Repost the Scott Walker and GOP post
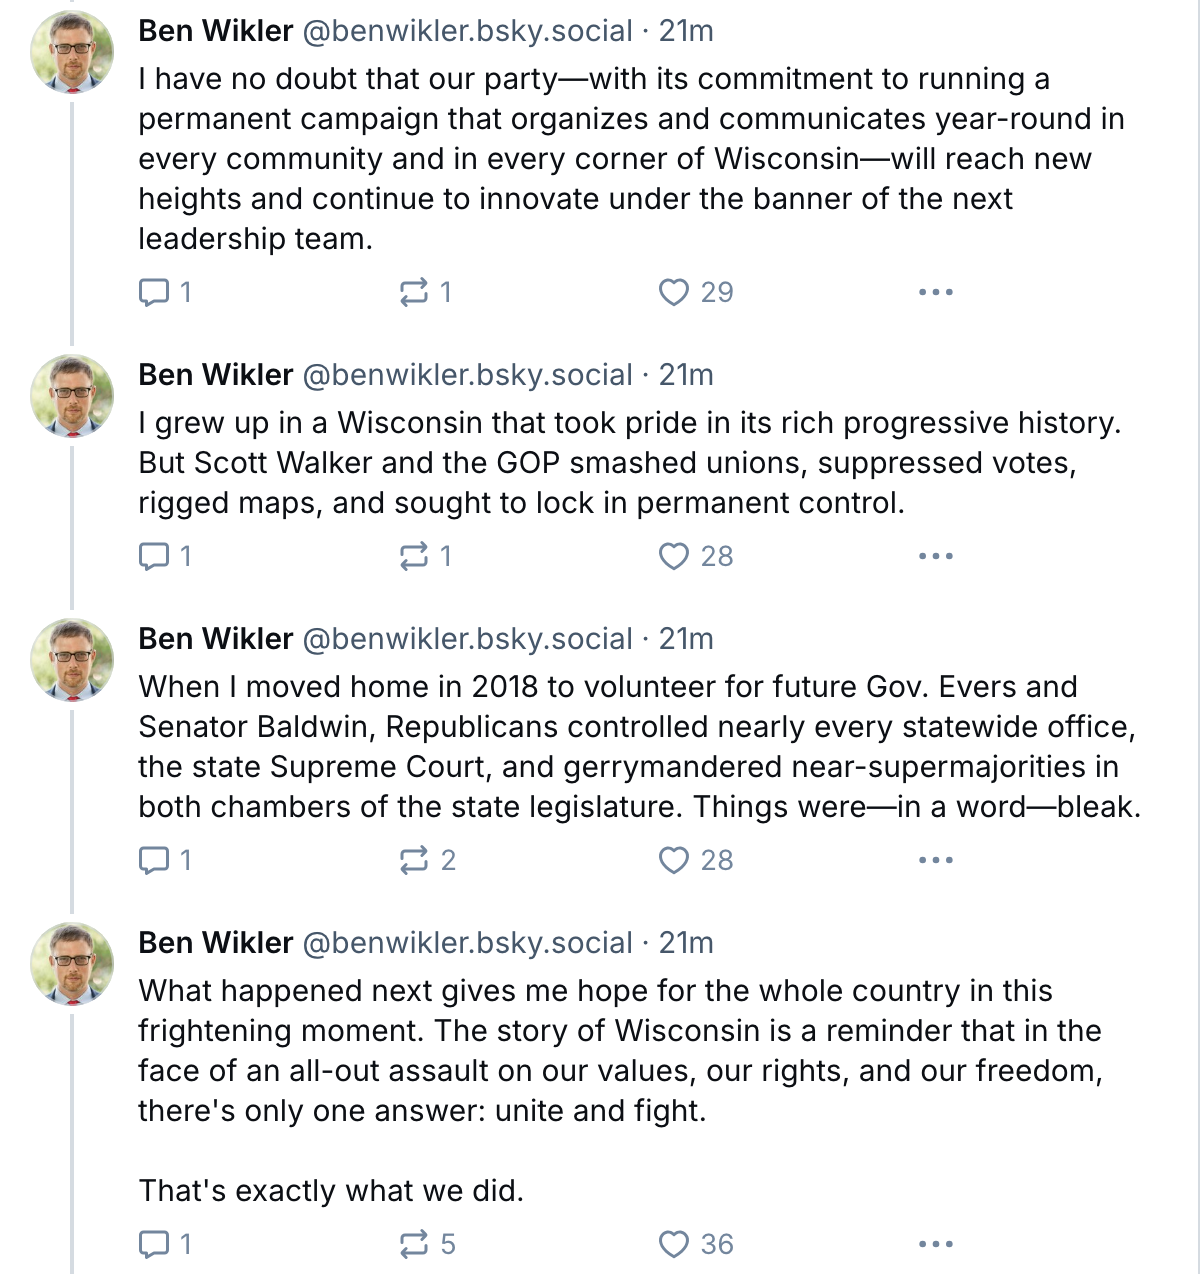The width and height of the screenshot is (1200, 1274). tap(426, 556)
